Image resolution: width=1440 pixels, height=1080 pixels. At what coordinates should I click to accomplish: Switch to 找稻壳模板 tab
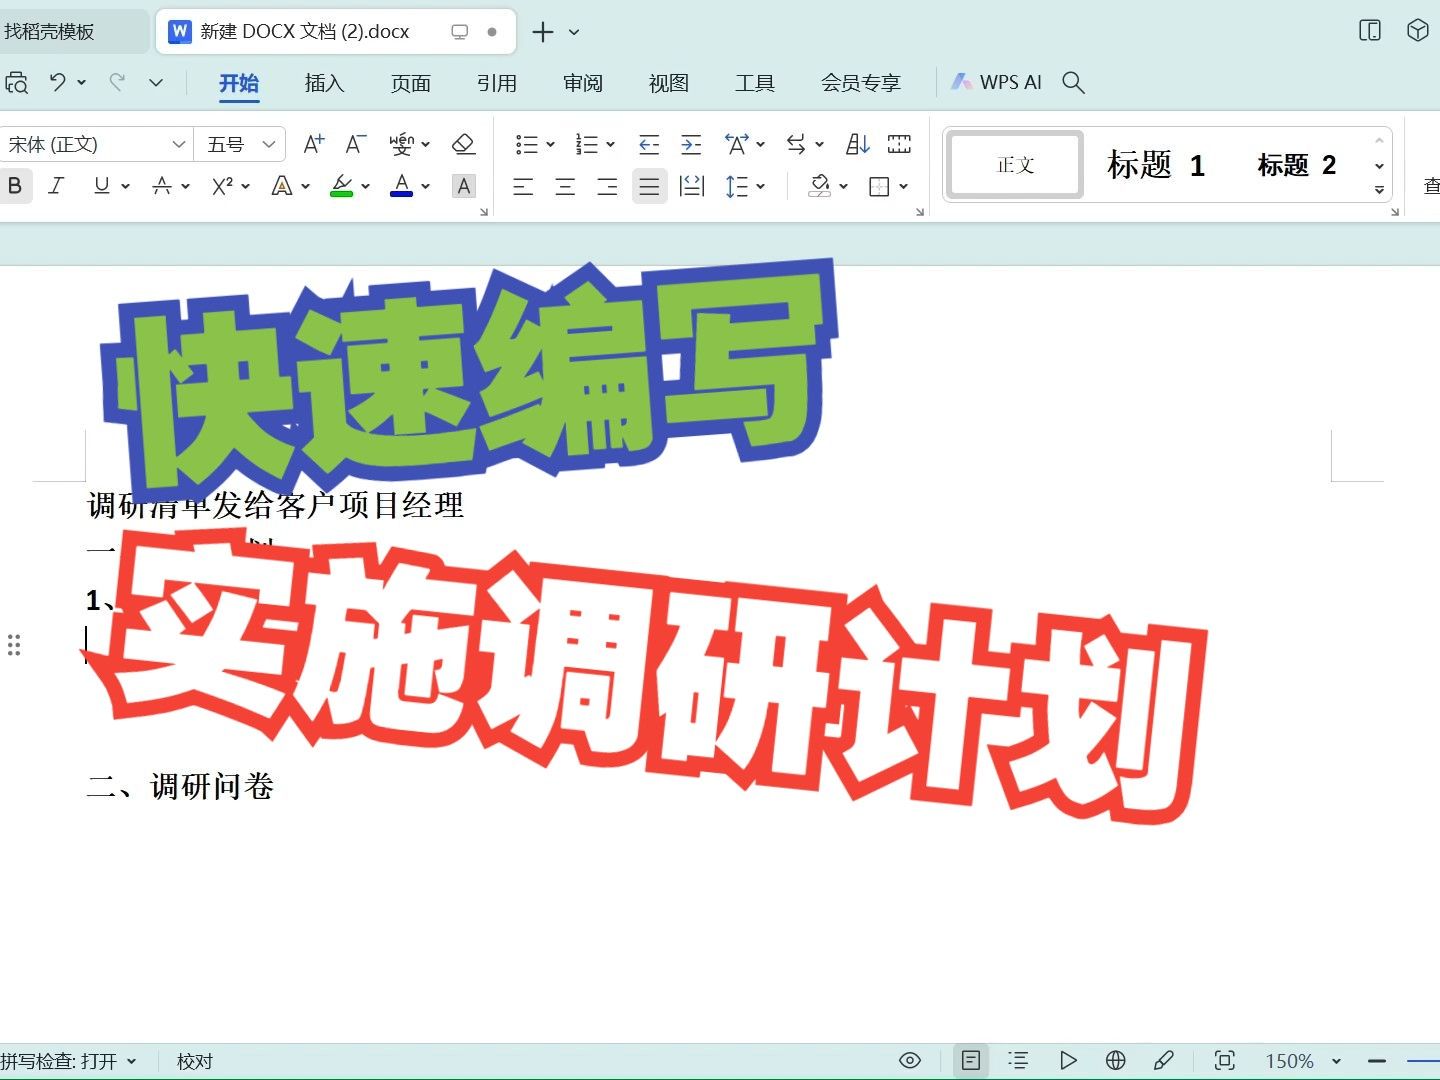(x=50, y=32)
